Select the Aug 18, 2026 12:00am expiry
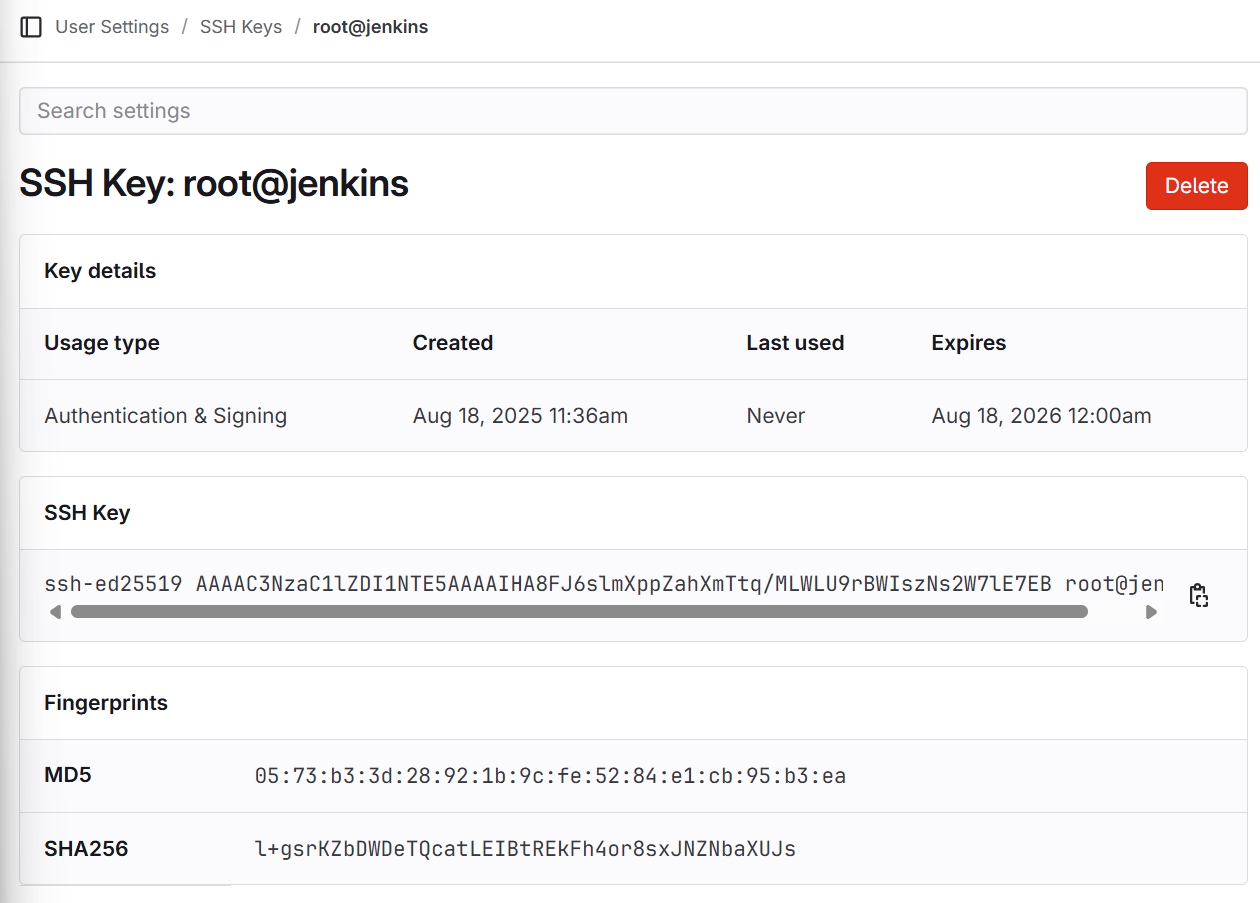The height and width of the screenshot is (903, 1260). pos(1041,416)
